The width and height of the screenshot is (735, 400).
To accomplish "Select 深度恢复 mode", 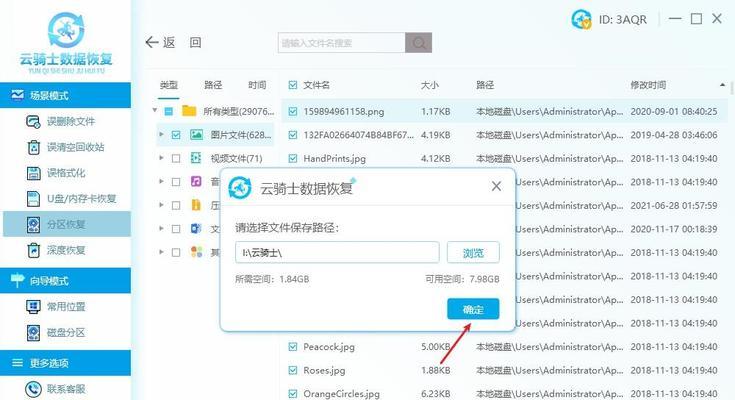I will 67,250.
